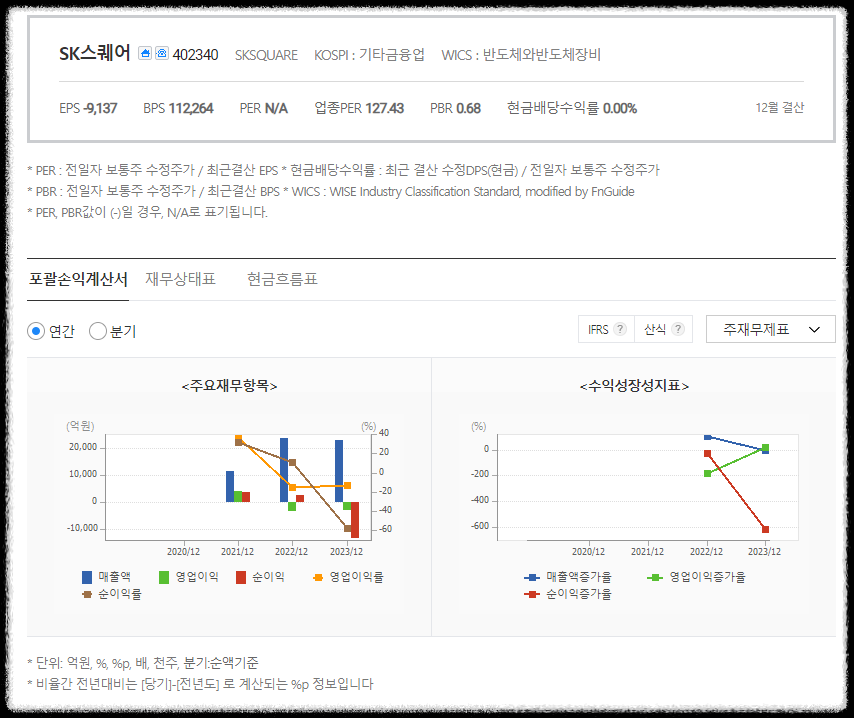Toggle the 매출액증가율 legend marker
This screenshot has width=854, height=718.
[532, 577]
